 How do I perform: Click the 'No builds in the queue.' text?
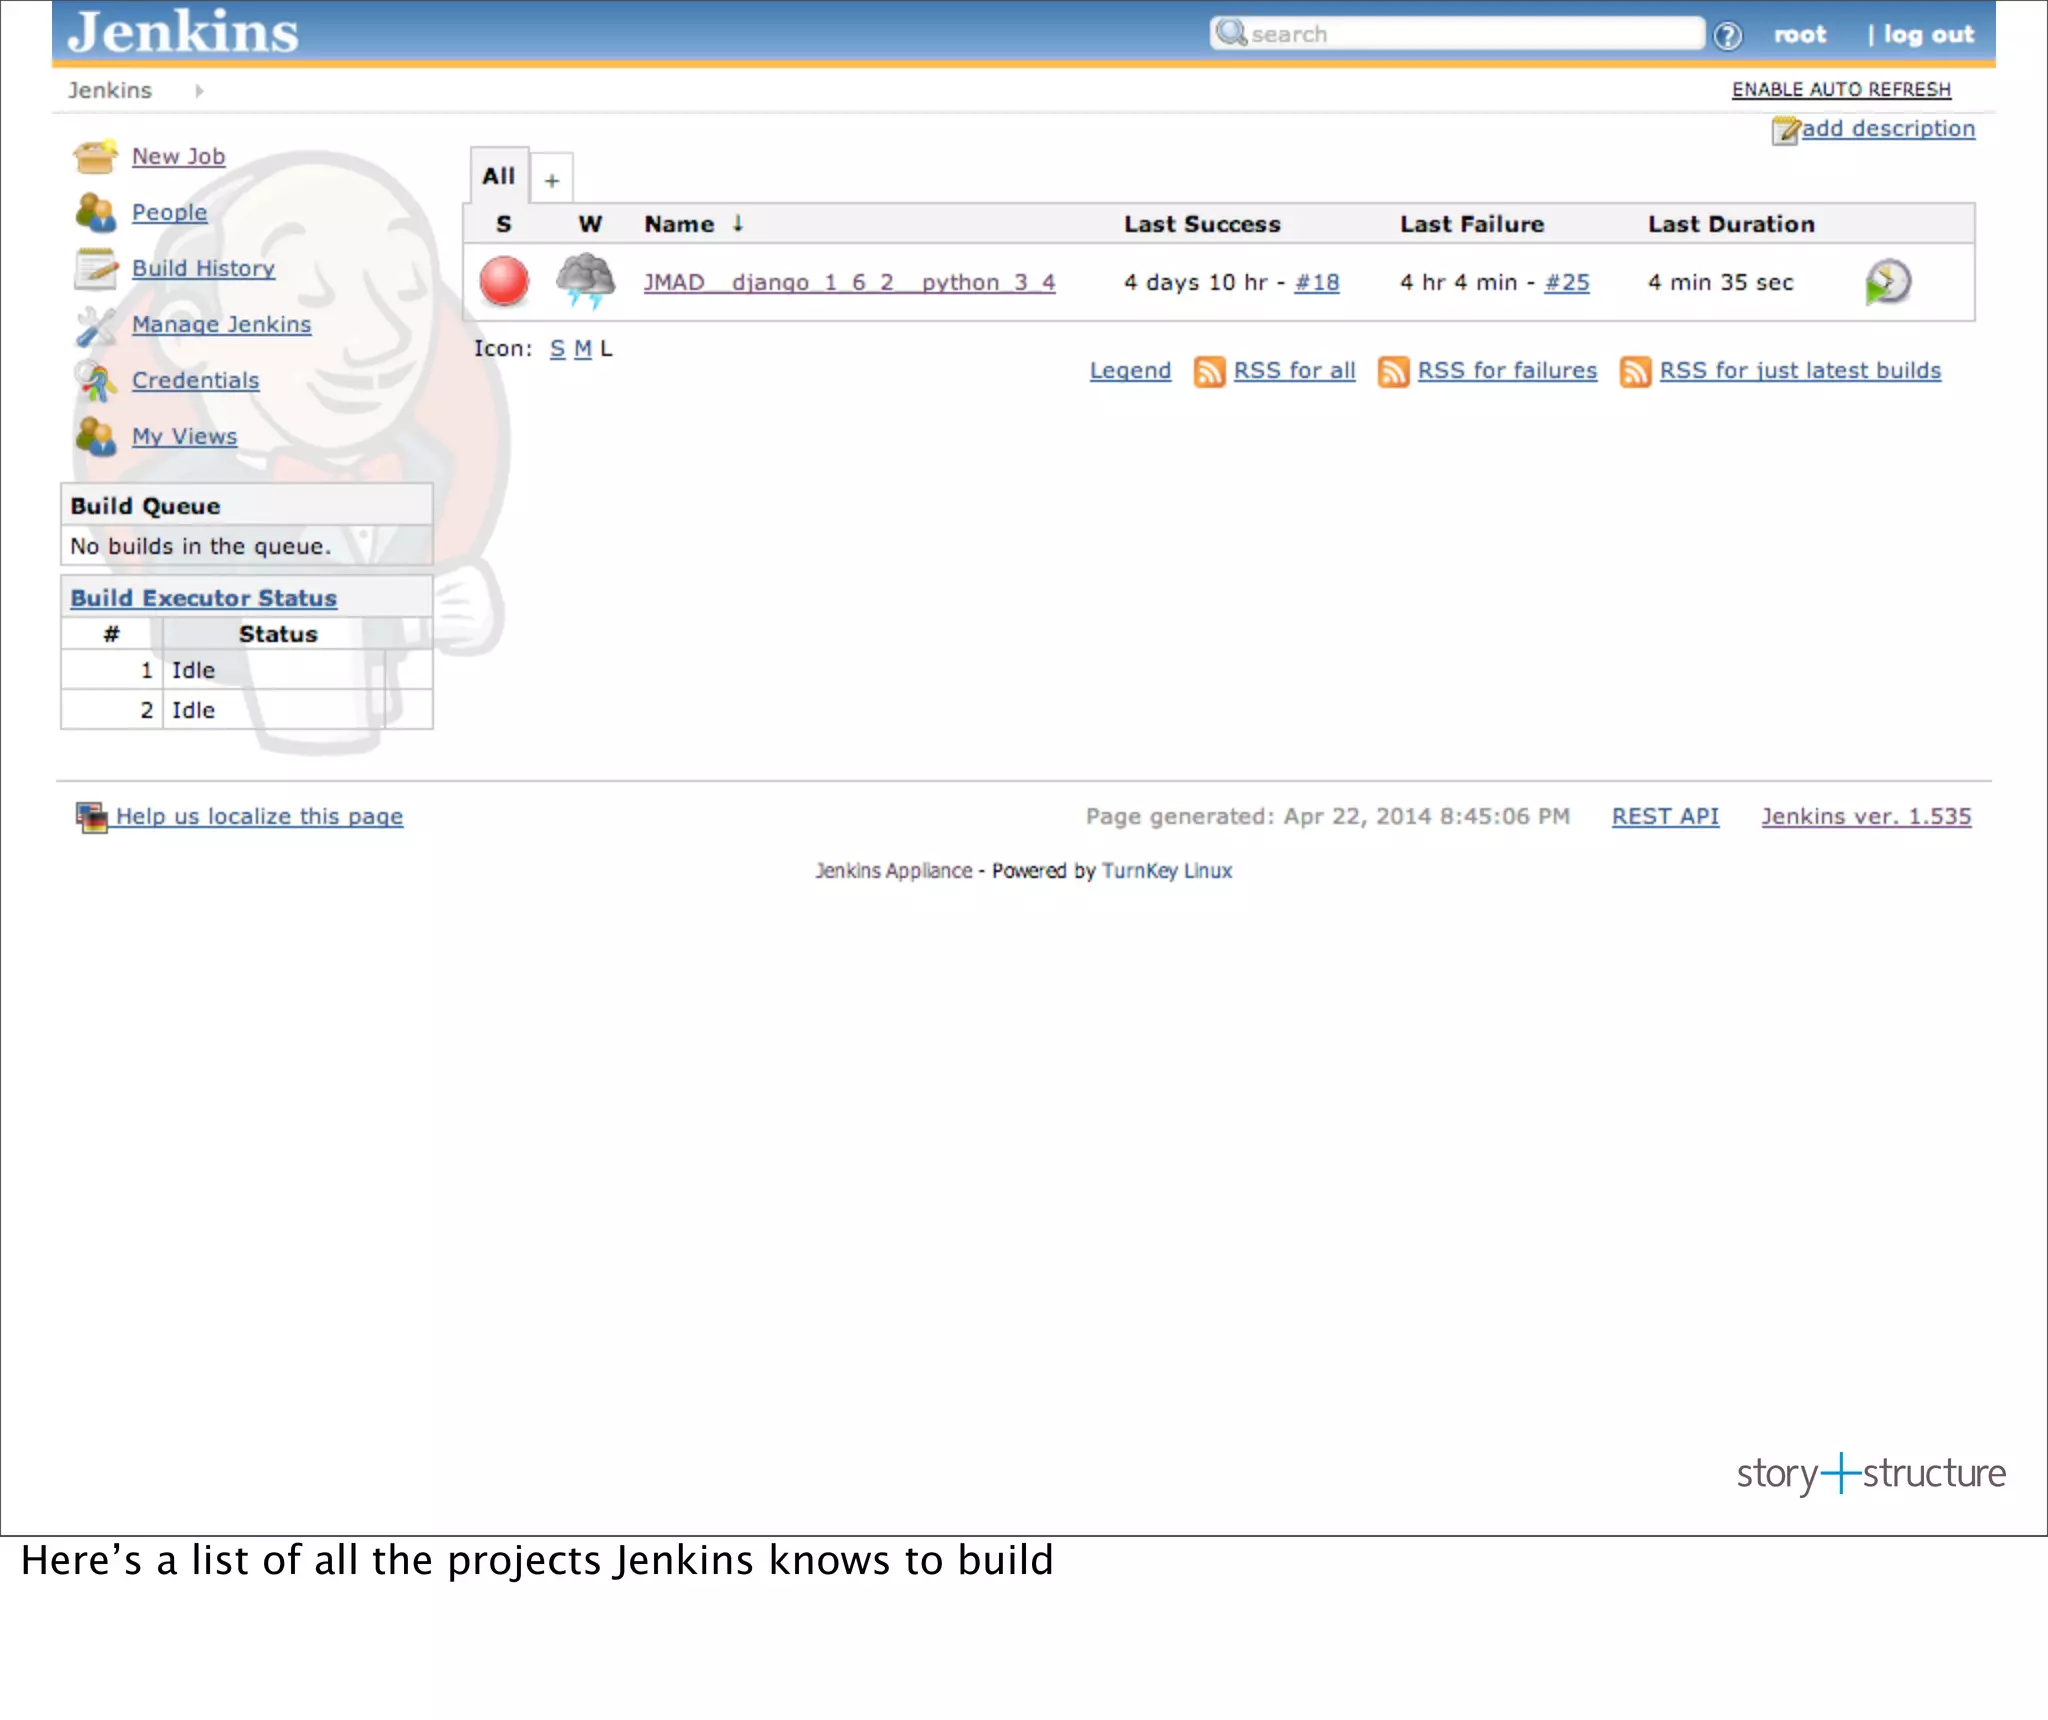pyautogui.click(x=200, y=547)
